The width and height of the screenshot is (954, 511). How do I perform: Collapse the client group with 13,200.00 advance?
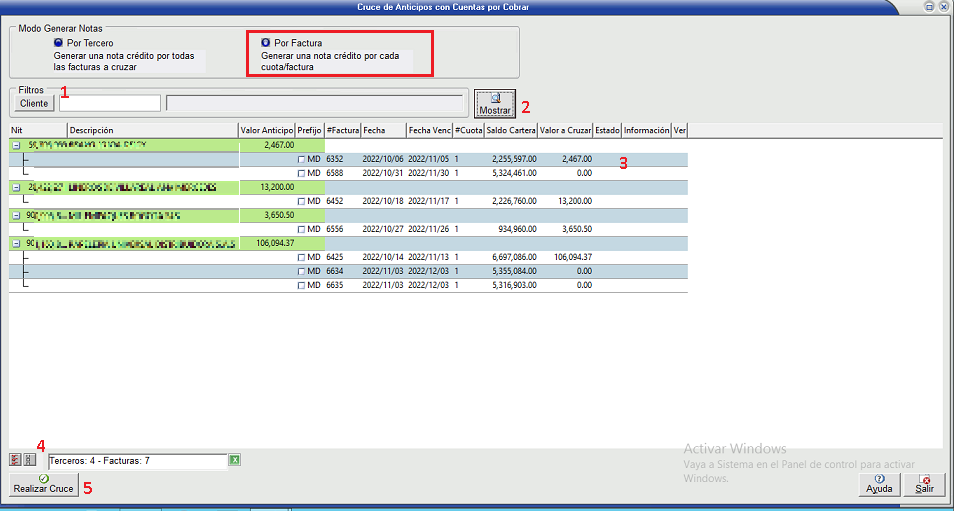click(16, 187)
